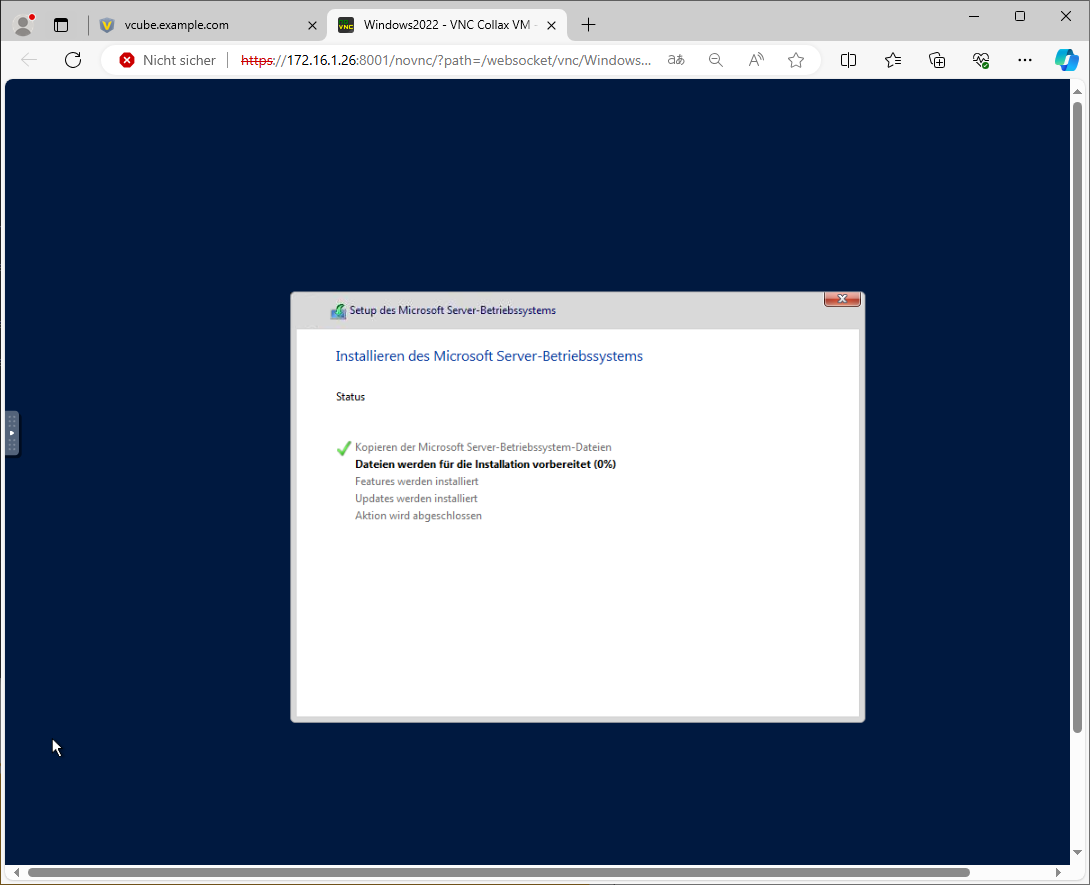Expand the noVNC control bar handle
Viewport: 1090px width, 885px height.
pos(12,433)
